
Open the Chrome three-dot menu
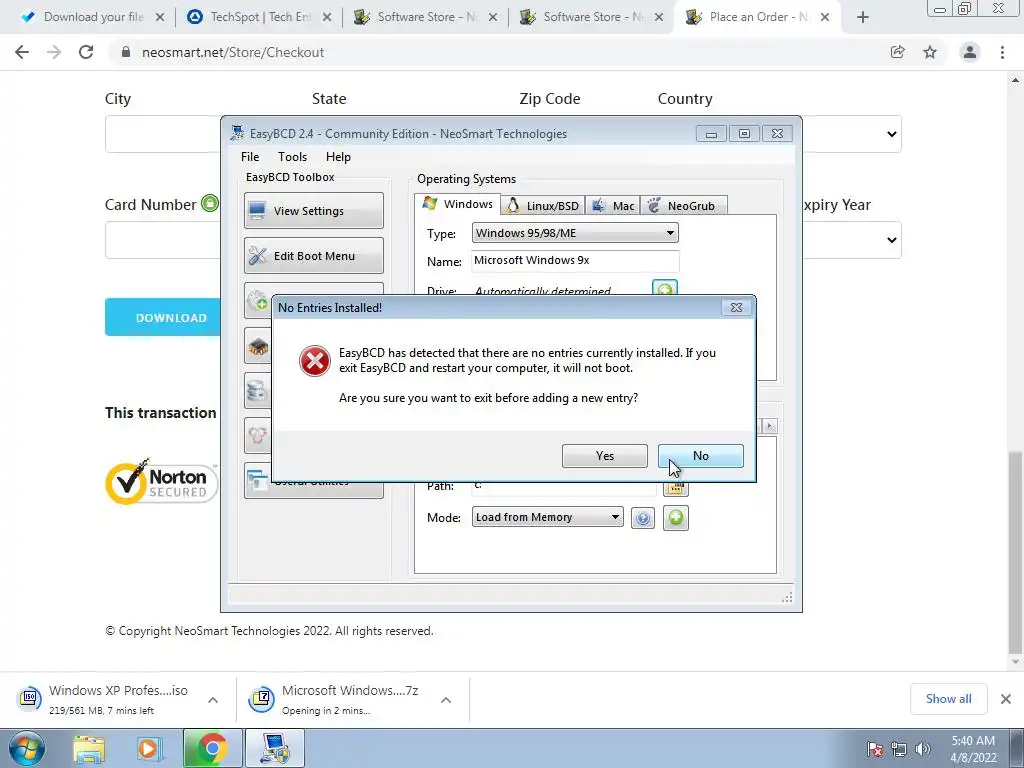(1002, 52)
